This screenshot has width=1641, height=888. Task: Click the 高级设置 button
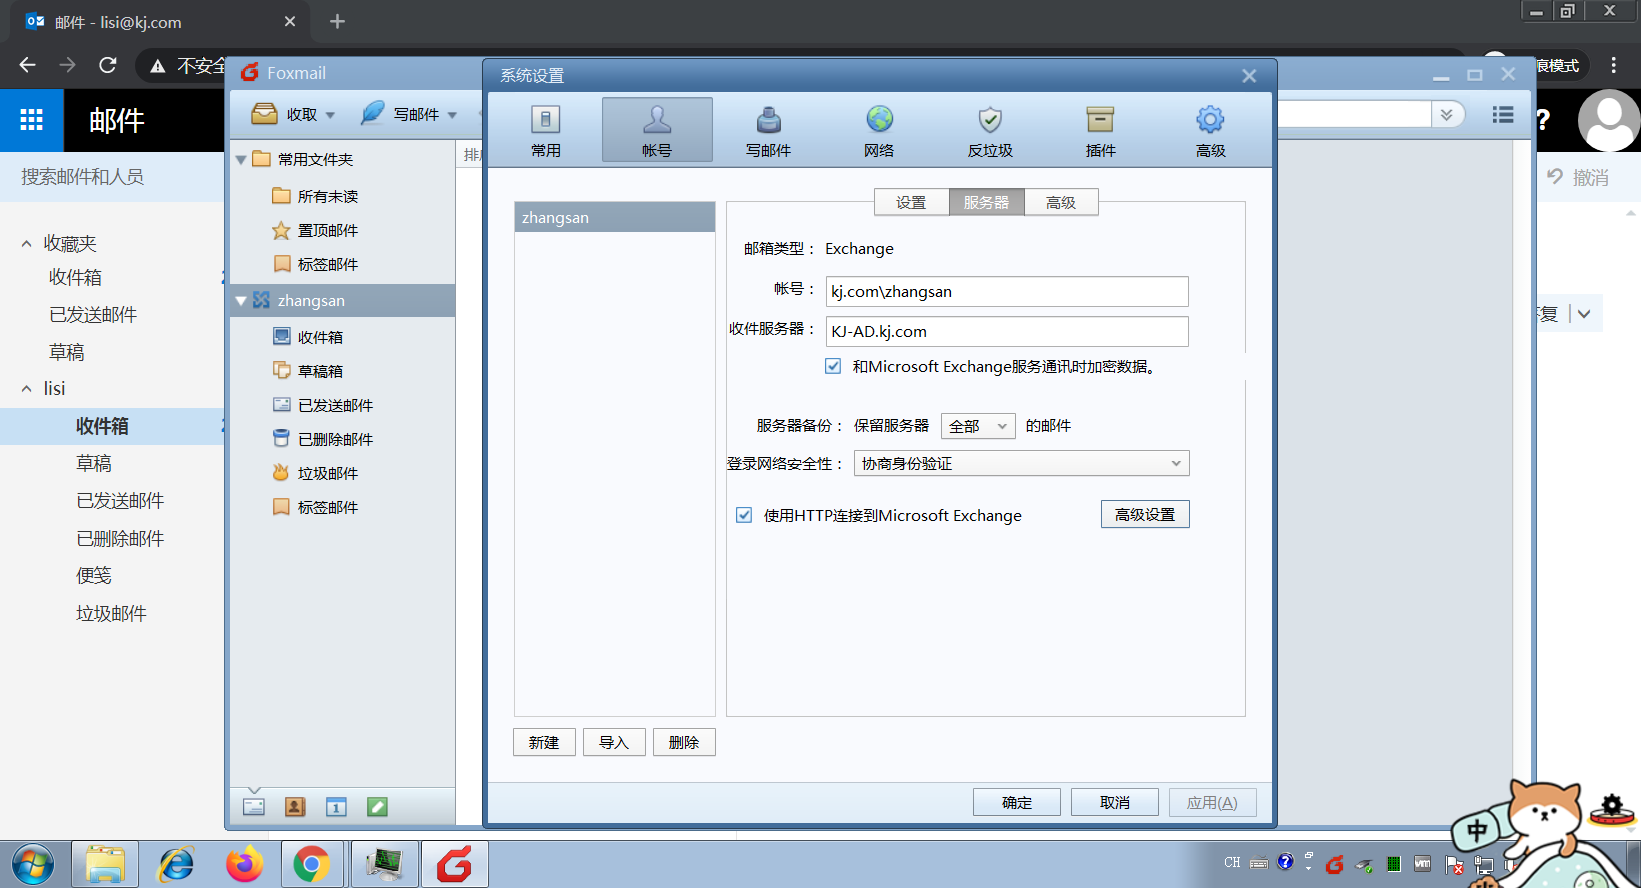[x=1145, y=514]
